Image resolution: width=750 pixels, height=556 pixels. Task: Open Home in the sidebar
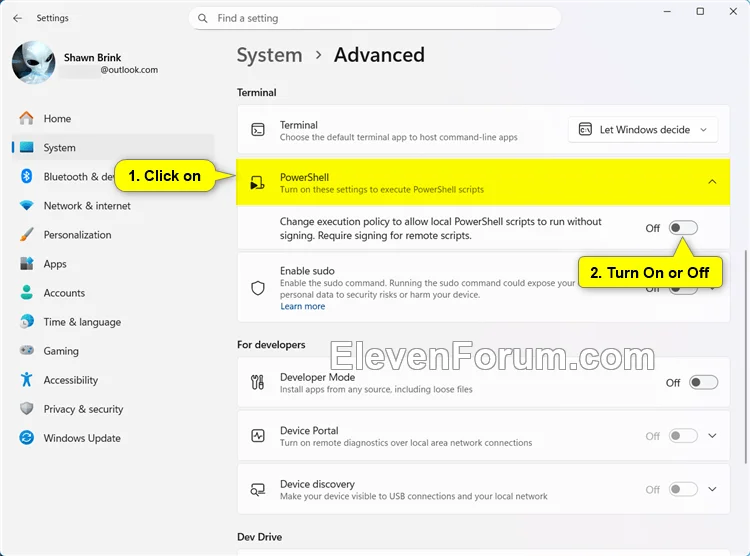tap(113, 118)
